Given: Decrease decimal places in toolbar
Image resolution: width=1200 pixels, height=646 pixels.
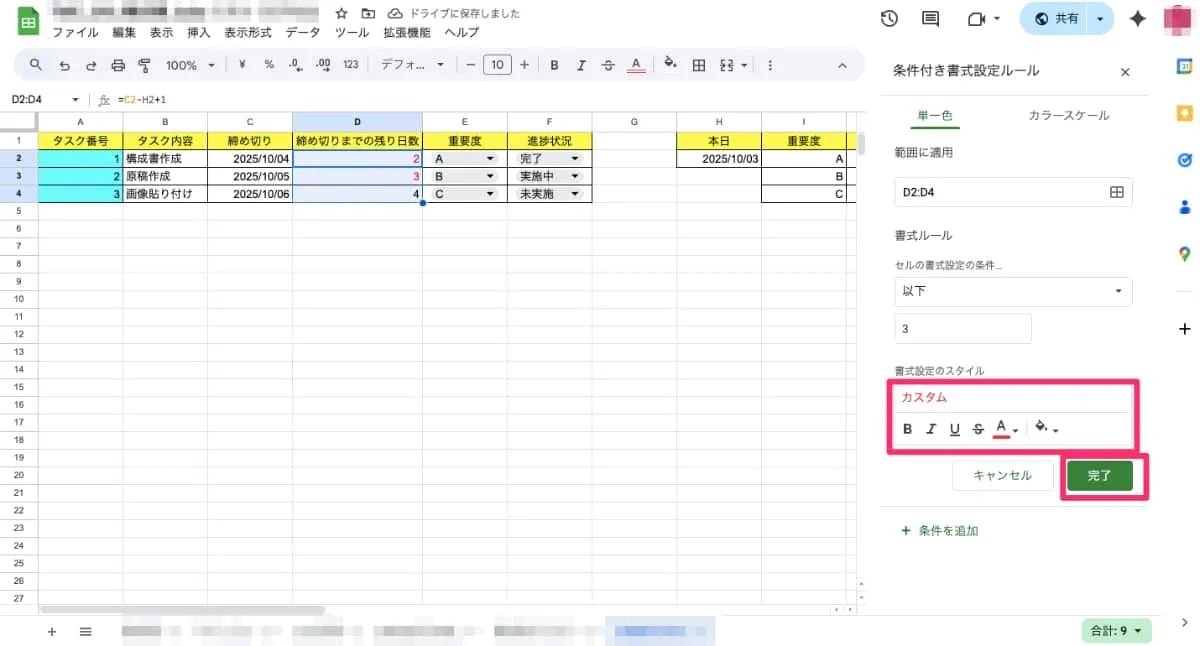Looking at the screenshot, I should [x=294, y=65].
